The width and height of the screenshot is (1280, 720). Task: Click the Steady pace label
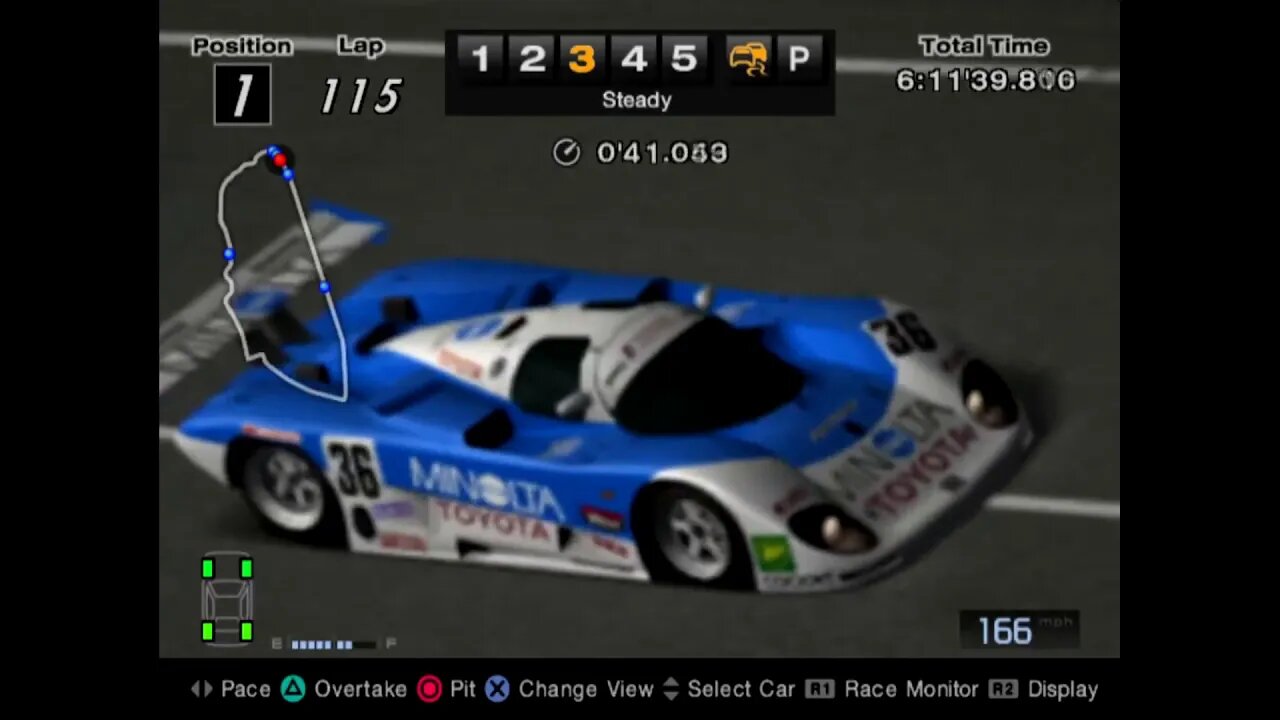(x=636, y=100)
